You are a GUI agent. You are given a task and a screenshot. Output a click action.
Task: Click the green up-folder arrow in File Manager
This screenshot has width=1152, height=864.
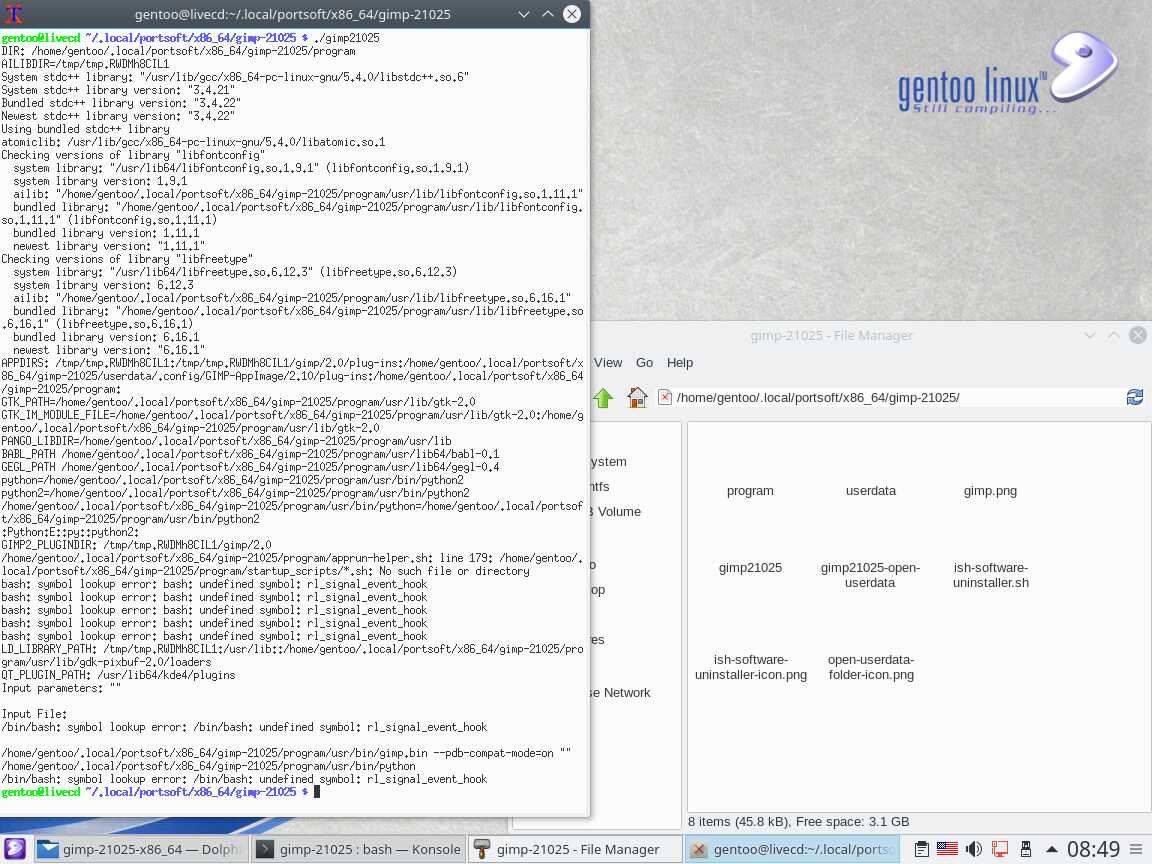pyautogui.click(x=603, y=397)
